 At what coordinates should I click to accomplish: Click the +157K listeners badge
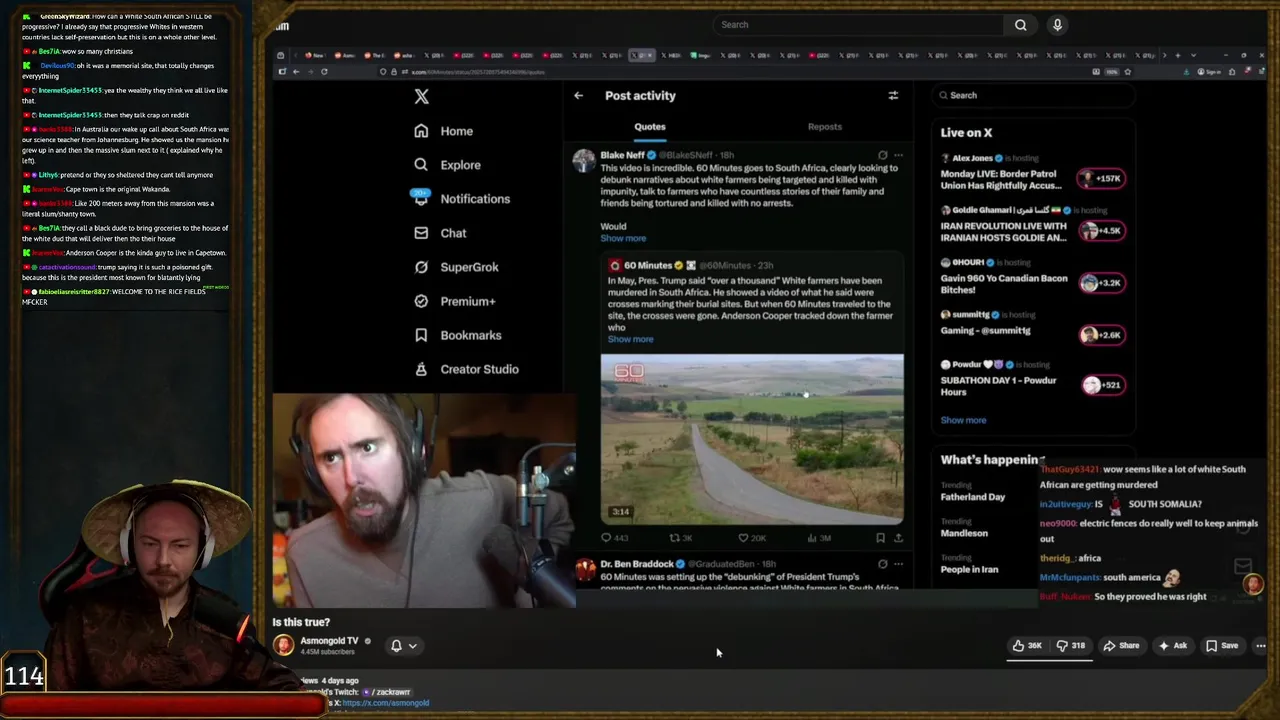1101,178
